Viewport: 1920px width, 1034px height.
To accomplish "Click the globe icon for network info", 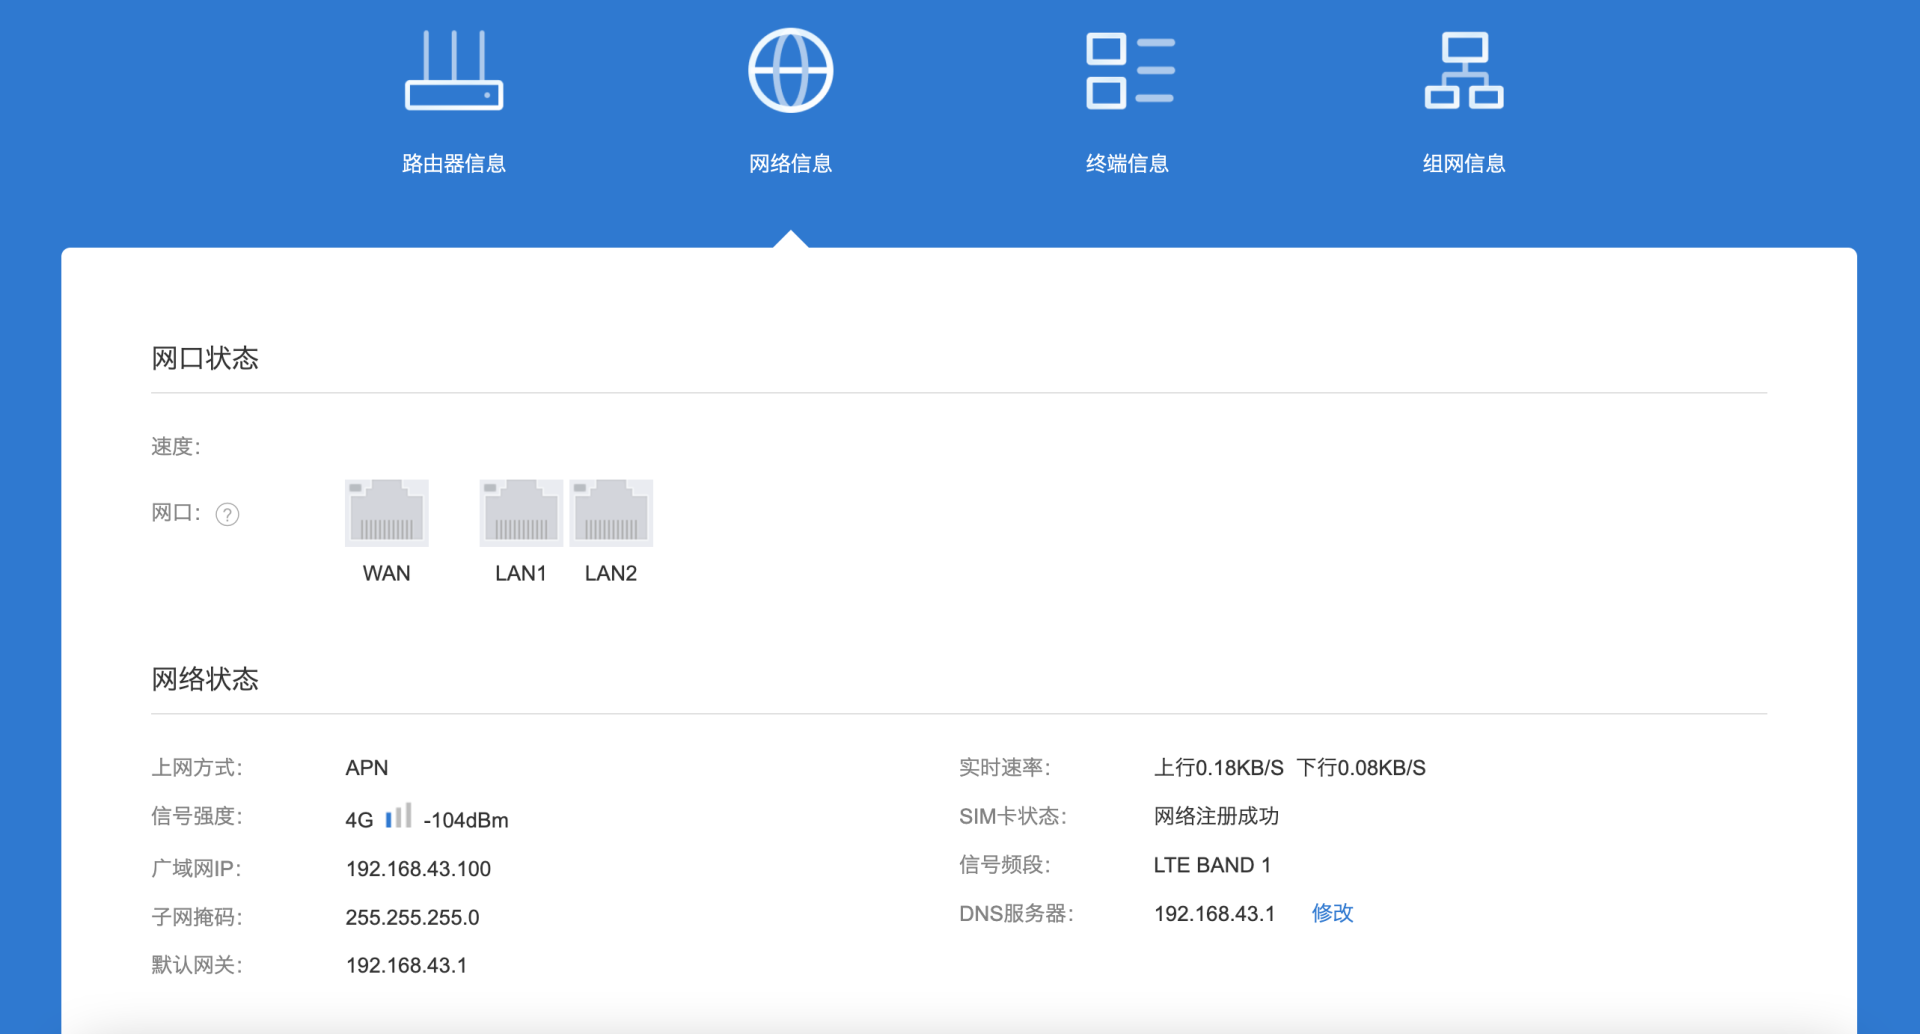I will [790, 71].
